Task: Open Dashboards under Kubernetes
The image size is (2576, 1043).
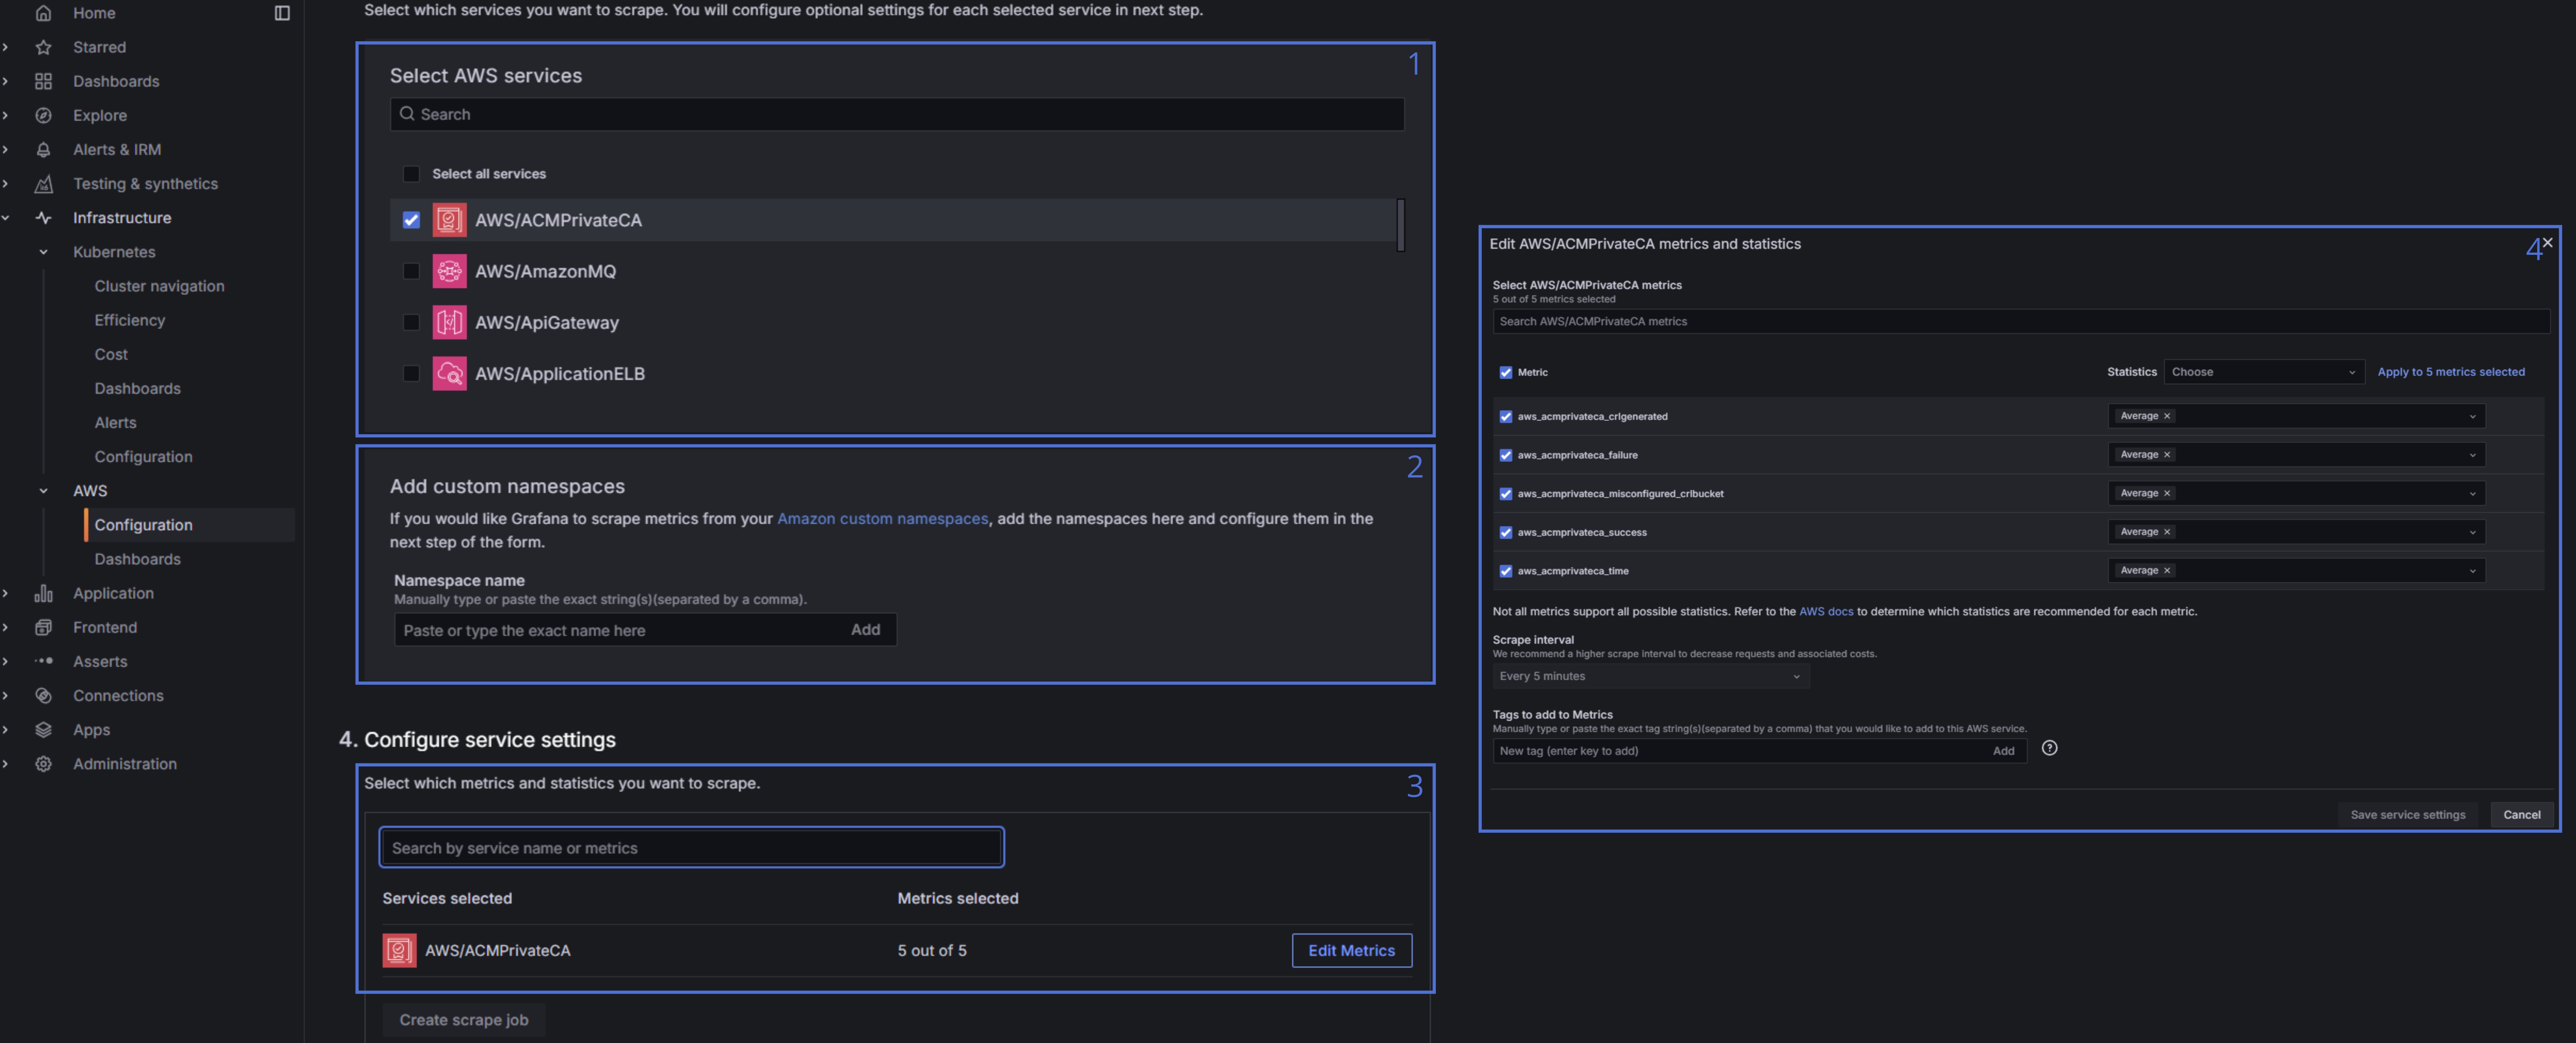Action: (137, 388)
